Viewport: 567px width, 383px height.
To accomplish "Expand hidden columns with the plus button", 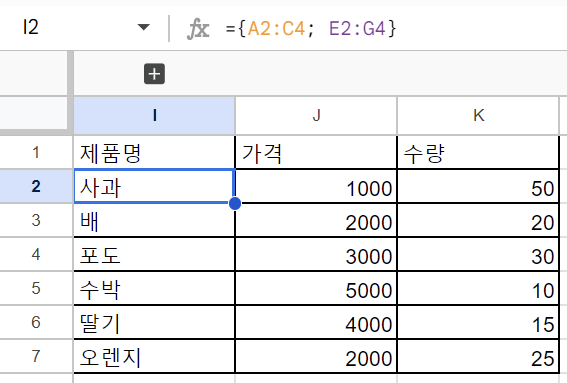I will click(x=154, y=74).
